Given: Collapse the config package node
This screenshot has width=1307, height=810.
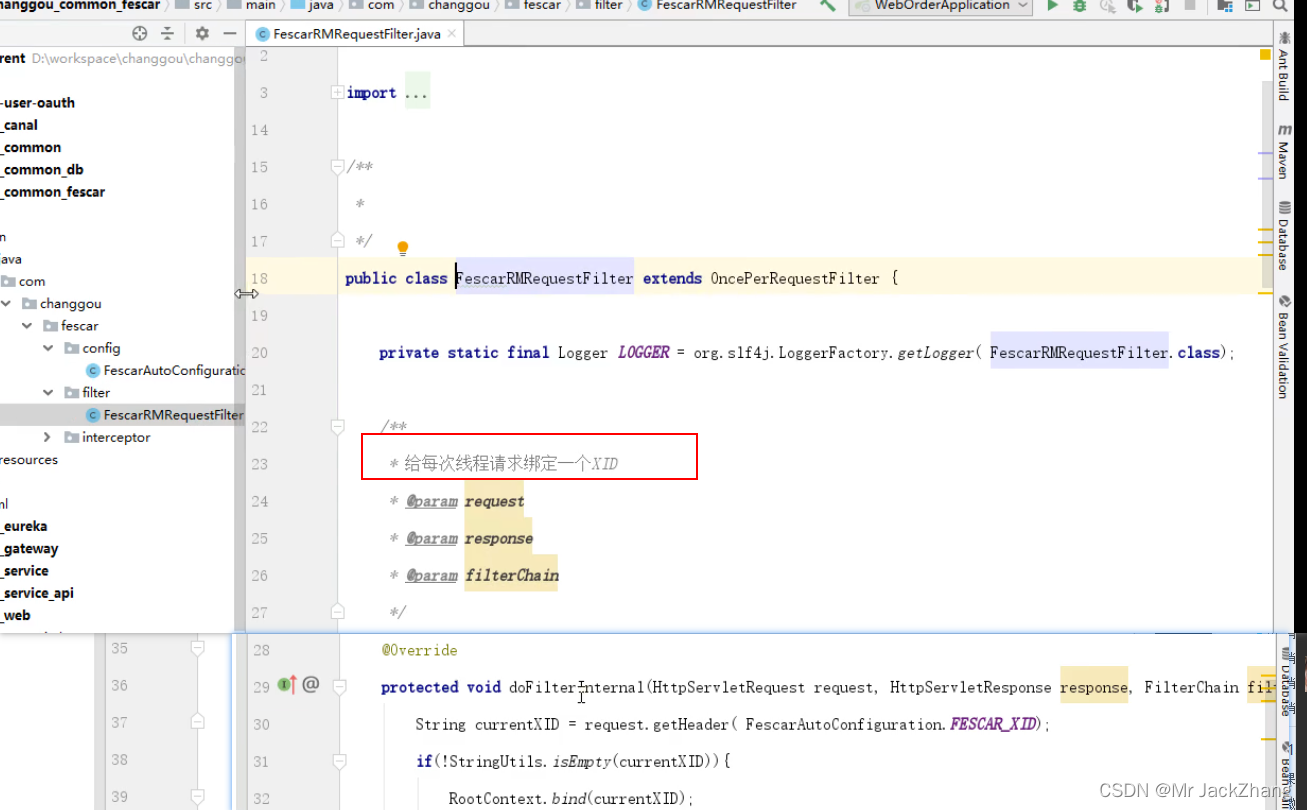Looking at the screenshot, I should (x=48, y=348).
